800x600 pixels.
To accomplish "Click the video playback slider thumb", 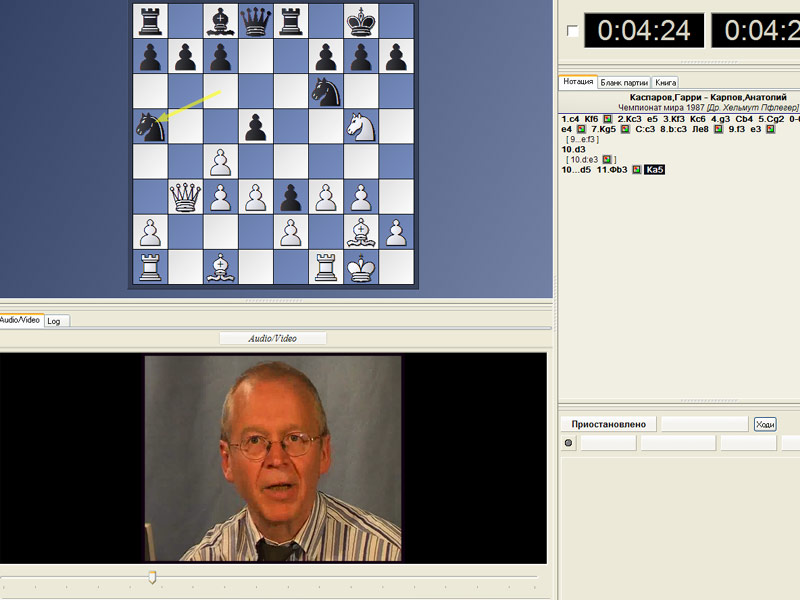I will (152, 577).
